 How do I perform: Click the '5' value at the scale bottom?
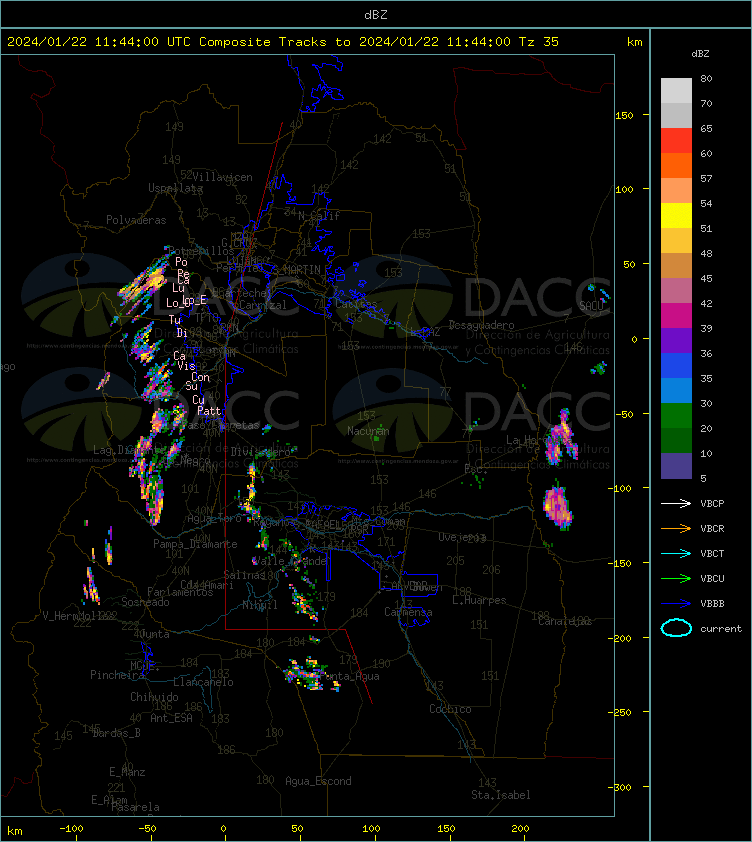click(x=703, y=478)
